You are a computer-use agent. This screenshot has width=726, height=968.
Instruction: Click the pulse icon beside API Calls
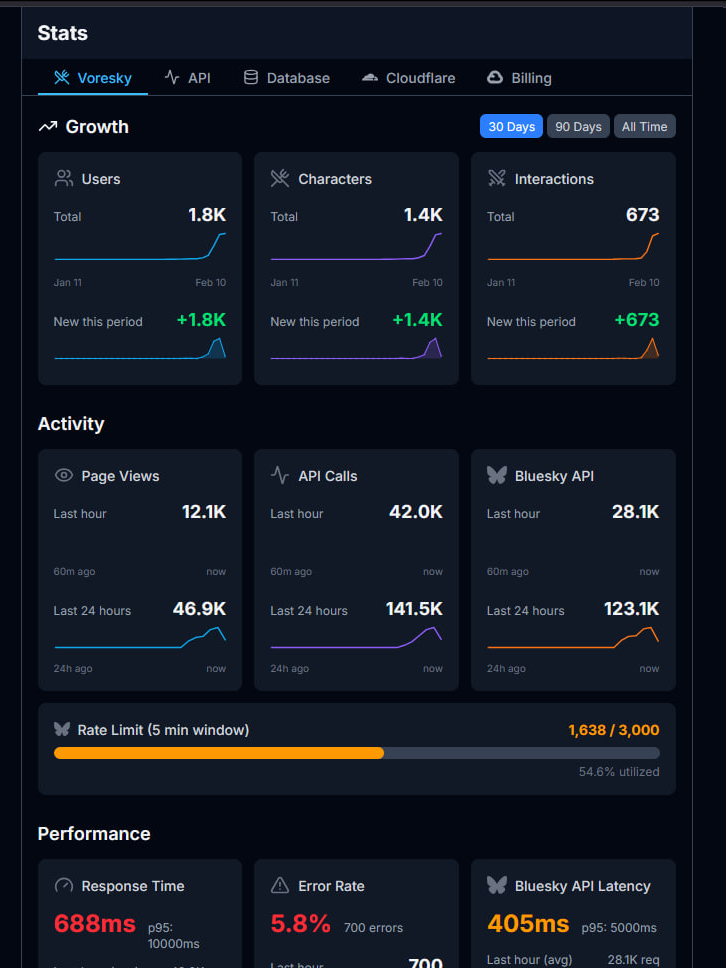pos(280,476)
